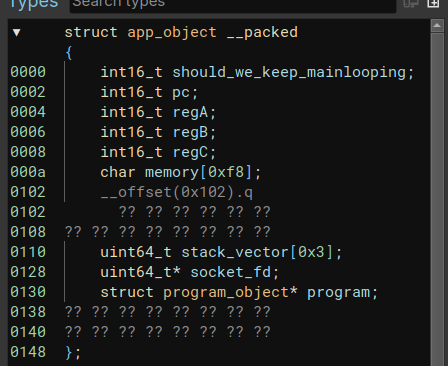Click the offset 000a label

28,172
